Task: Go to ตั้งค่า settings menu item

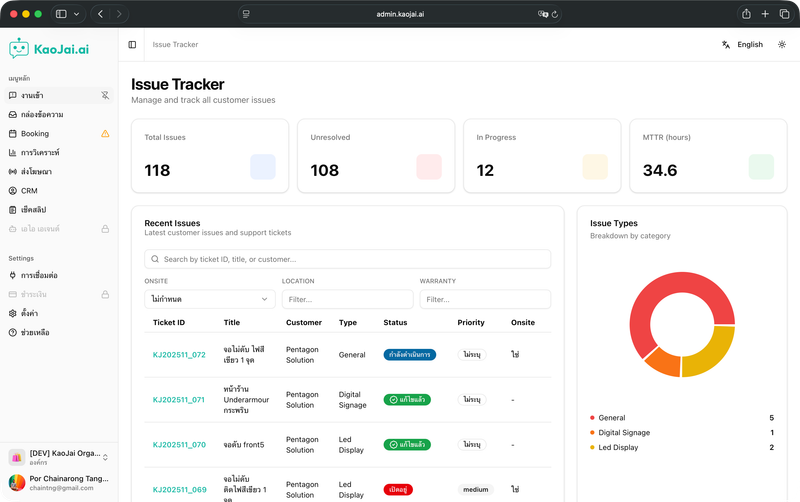Action: [30, 313]
